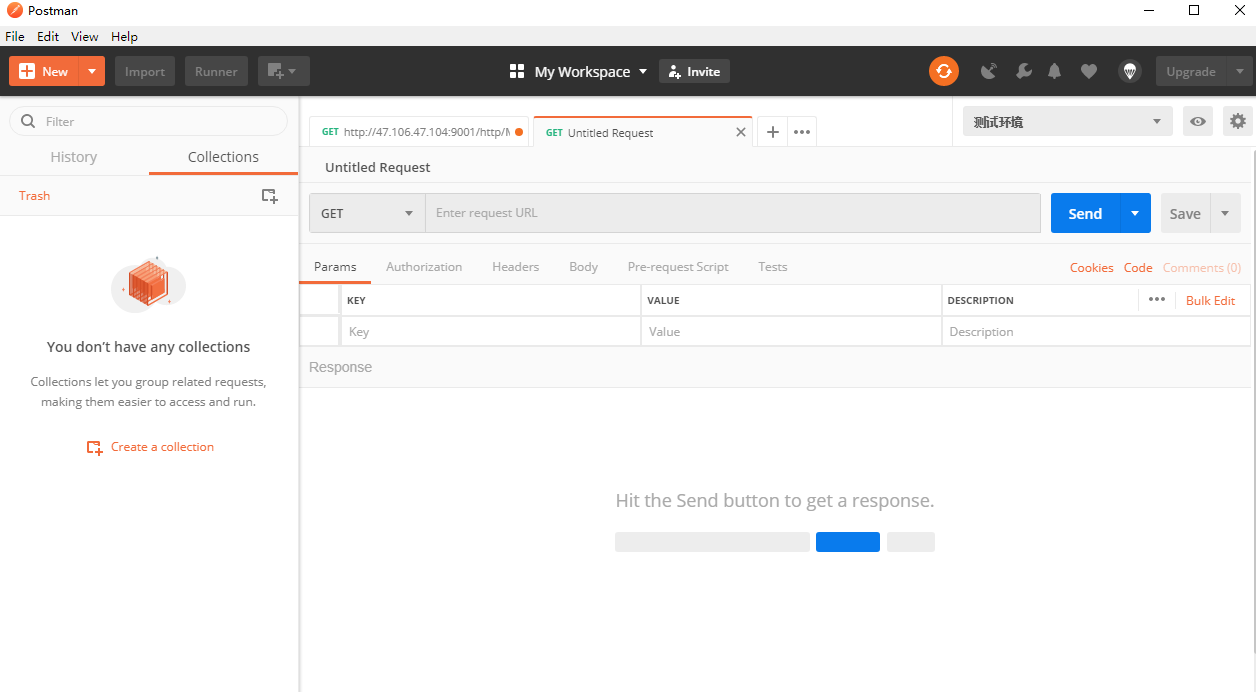This screenshot has width=1256, height=692.
Task: Close the Untitled Request tab
Action: coord(741,132)
